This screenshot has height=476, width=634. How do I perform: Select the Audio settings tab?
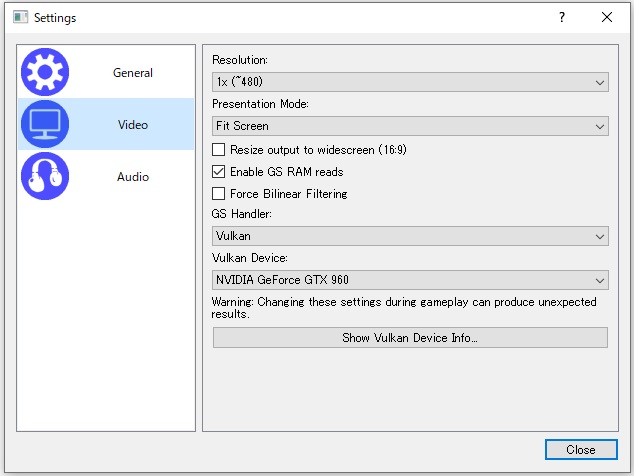(x=132, y=177)
